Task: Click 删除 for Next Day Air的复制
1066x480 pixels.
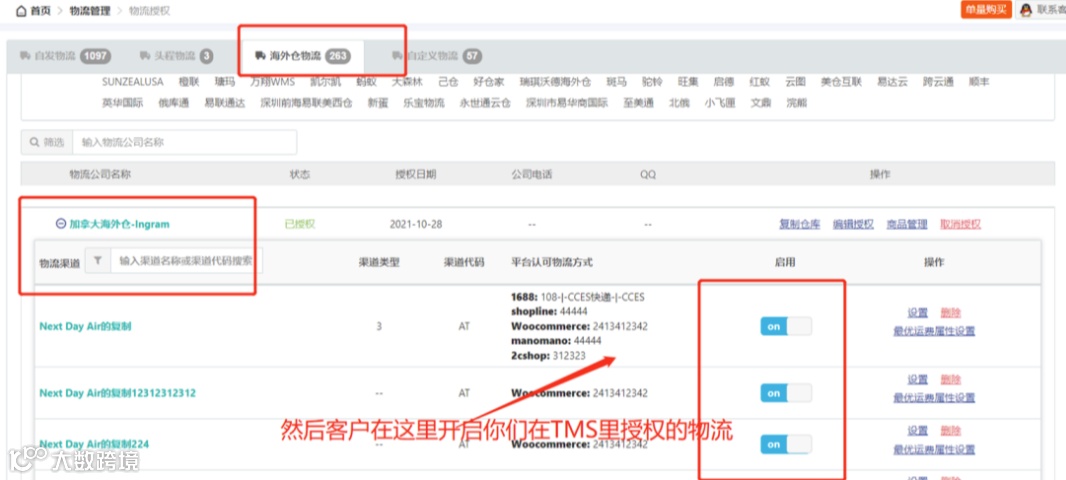Action: click(x=951, y=313)
